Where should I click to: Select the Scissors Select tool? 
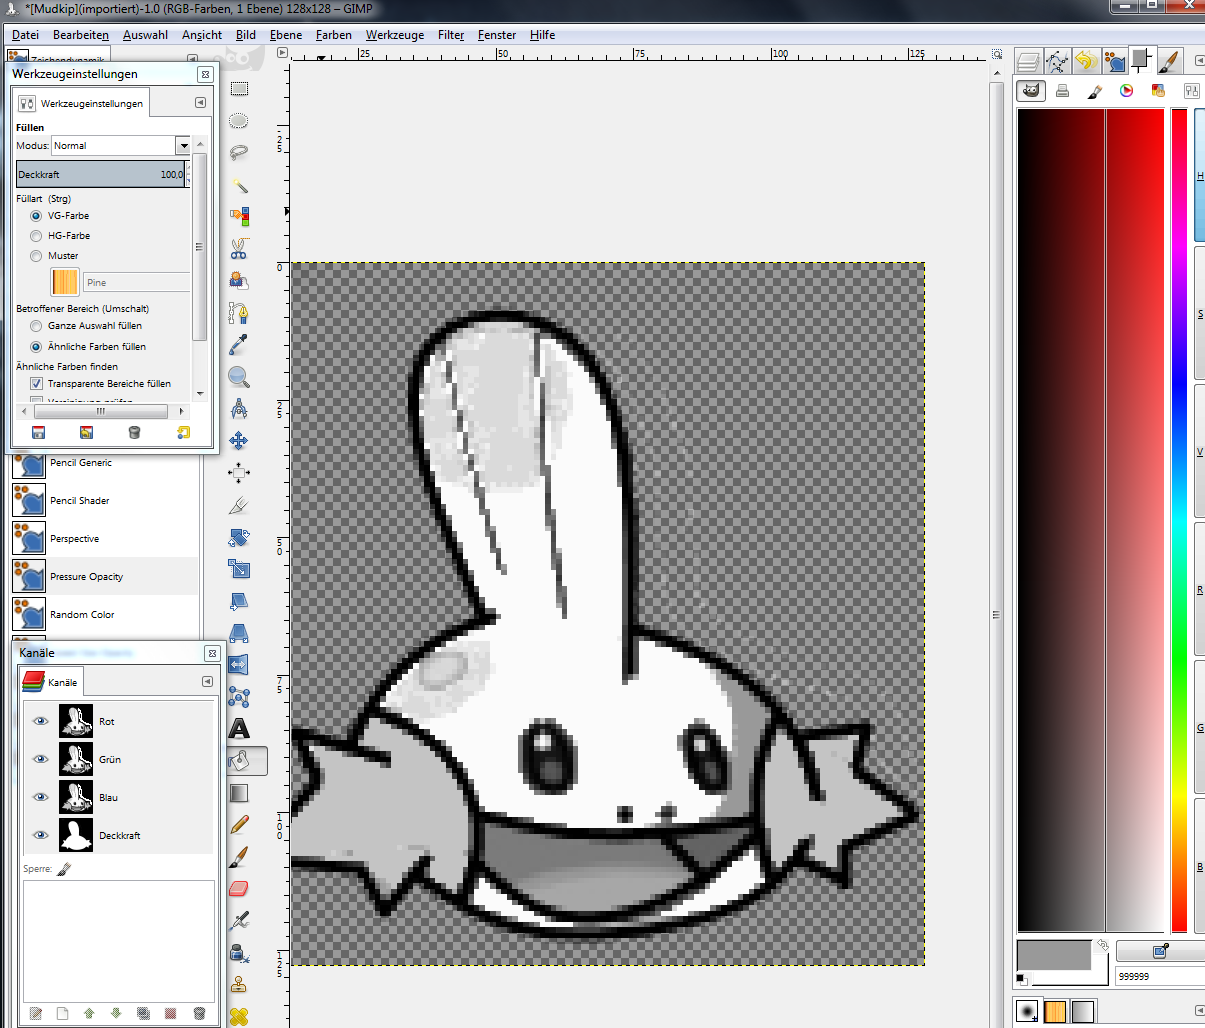(239, 249)
